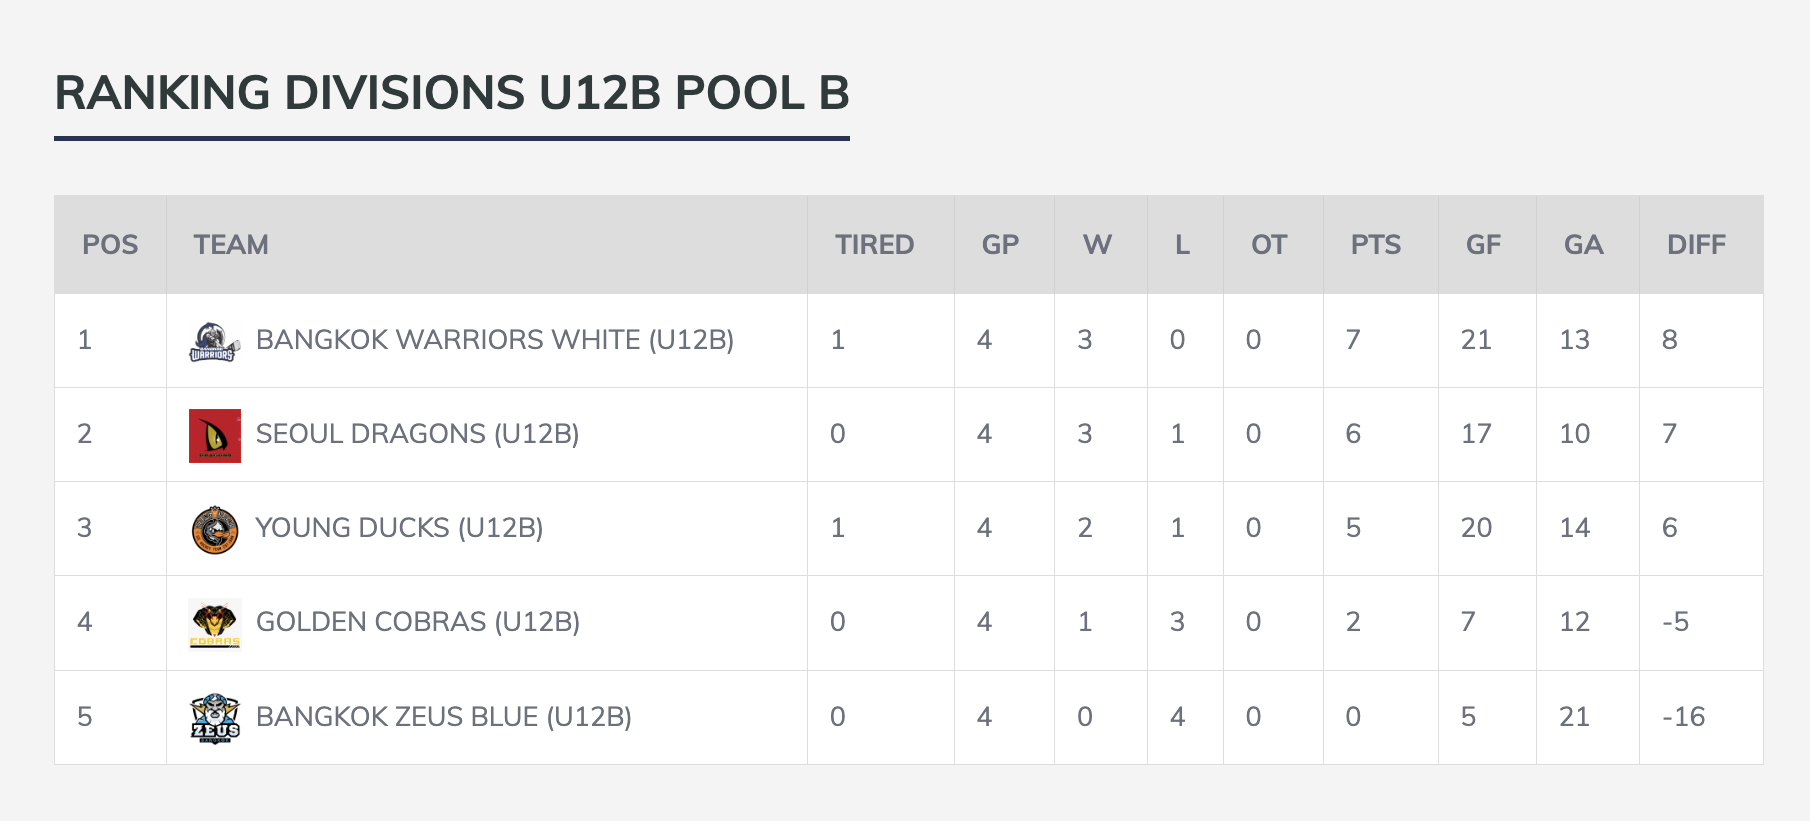Click the Seoul Dragons red logo

pyautogui.click(x=214, y=435)
